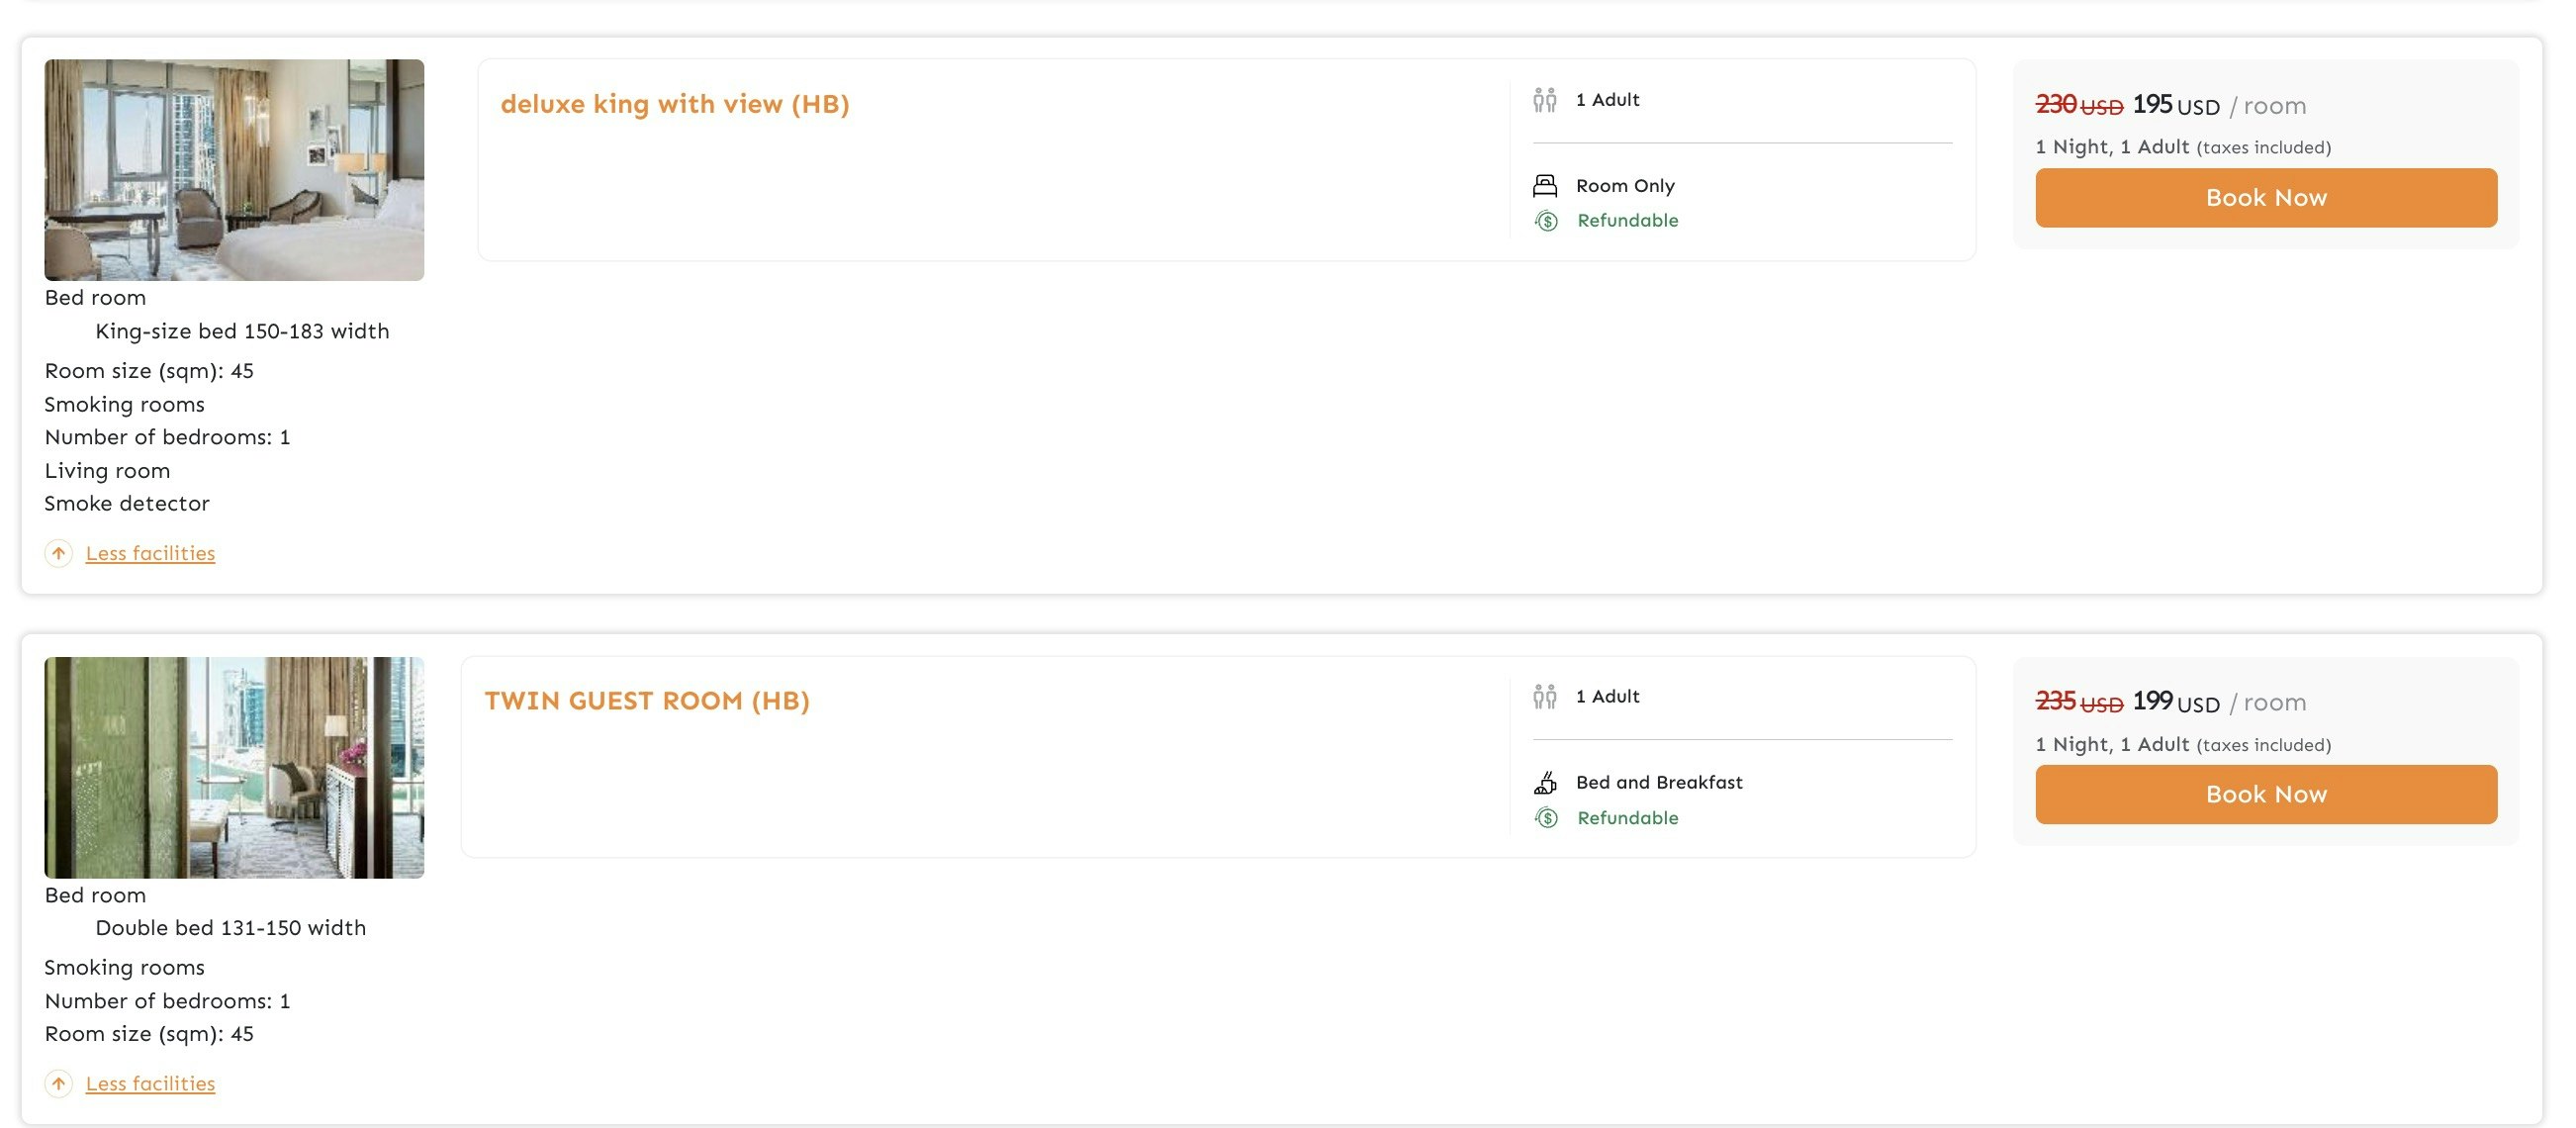This screenshot has height=1128, width=2576.
Task: Click the bed icon beside Room Only
Action: (x=1545, y=186)
